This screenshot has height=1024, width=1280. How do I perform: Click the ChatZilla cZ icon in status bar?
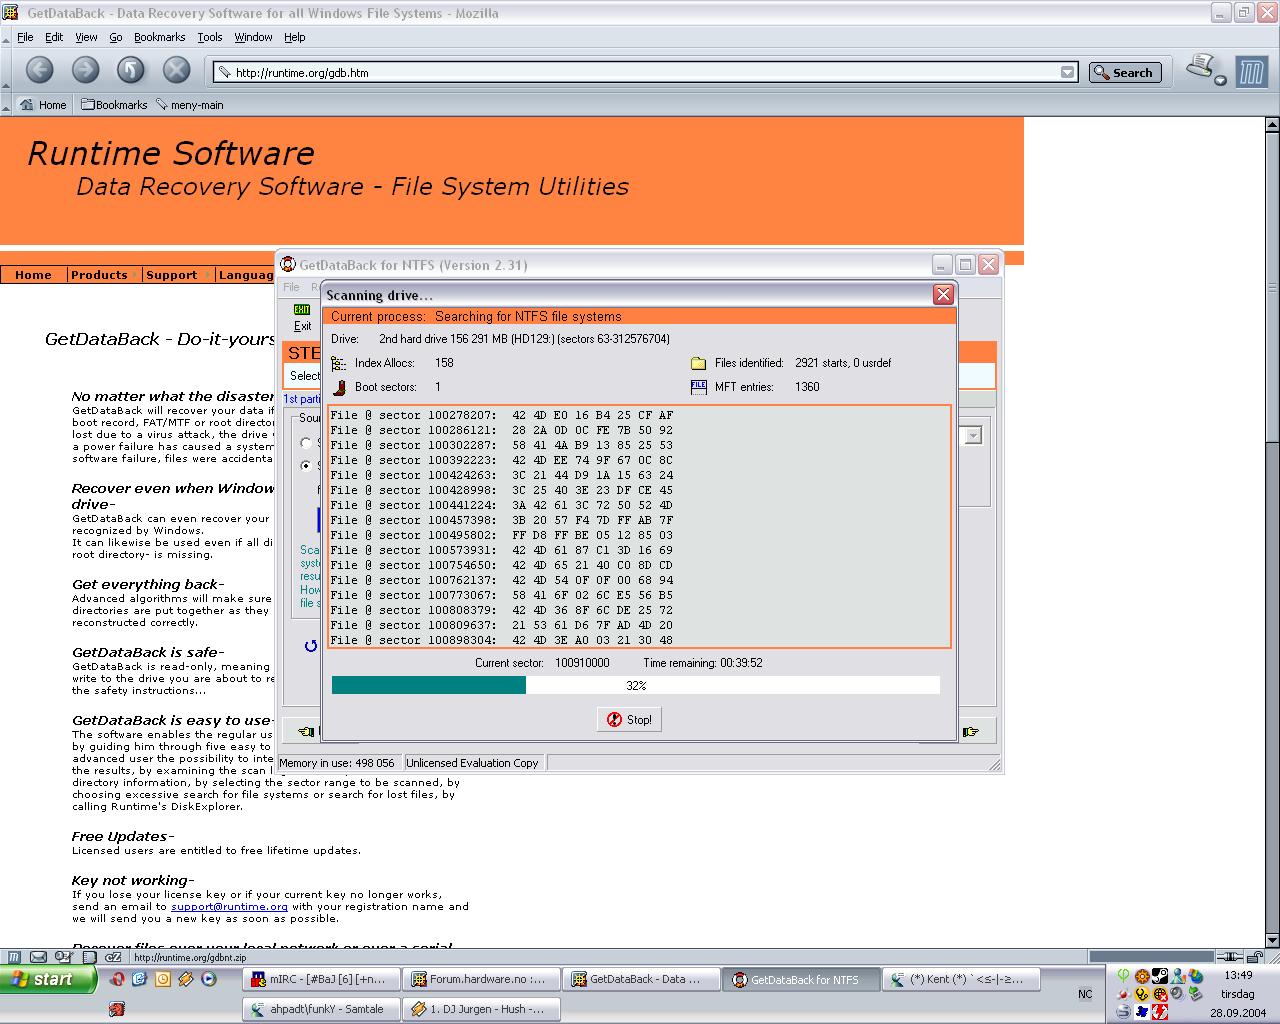pos(113,957)
